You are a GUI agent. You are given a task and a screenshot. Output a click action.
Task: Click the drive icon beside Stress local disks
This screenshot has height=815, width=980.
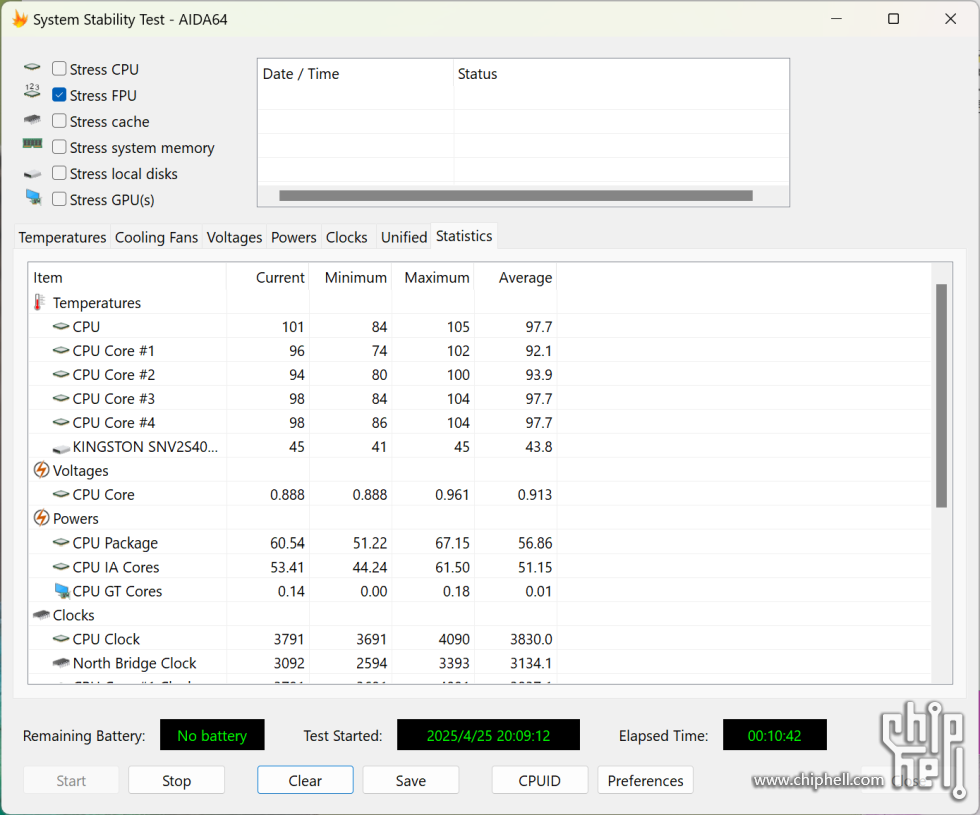(x=32, y=174)
